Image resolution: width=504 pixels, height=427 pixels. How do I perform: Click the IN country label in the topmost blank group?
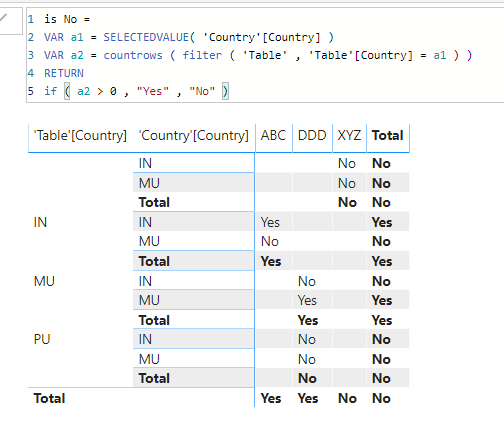pyautogui.click(x=145, y=163)
